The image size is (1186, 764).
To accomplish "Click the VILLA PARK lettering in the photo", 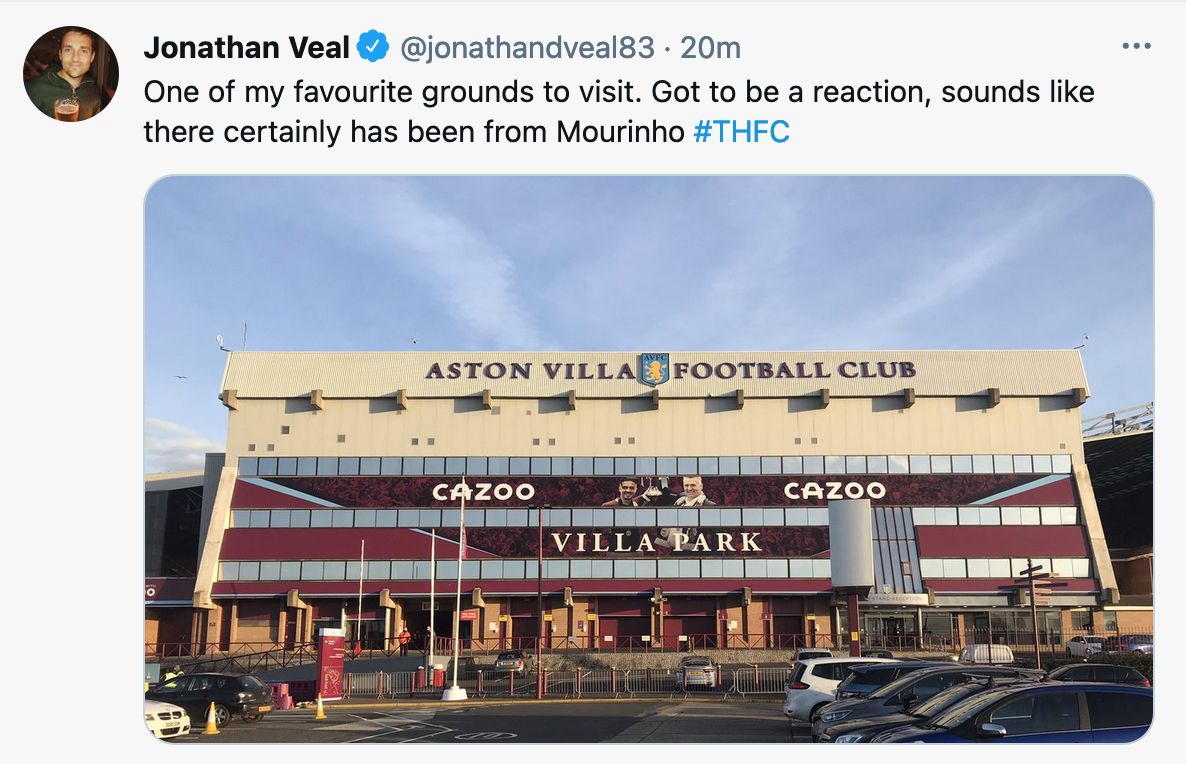I will (656, 543).
